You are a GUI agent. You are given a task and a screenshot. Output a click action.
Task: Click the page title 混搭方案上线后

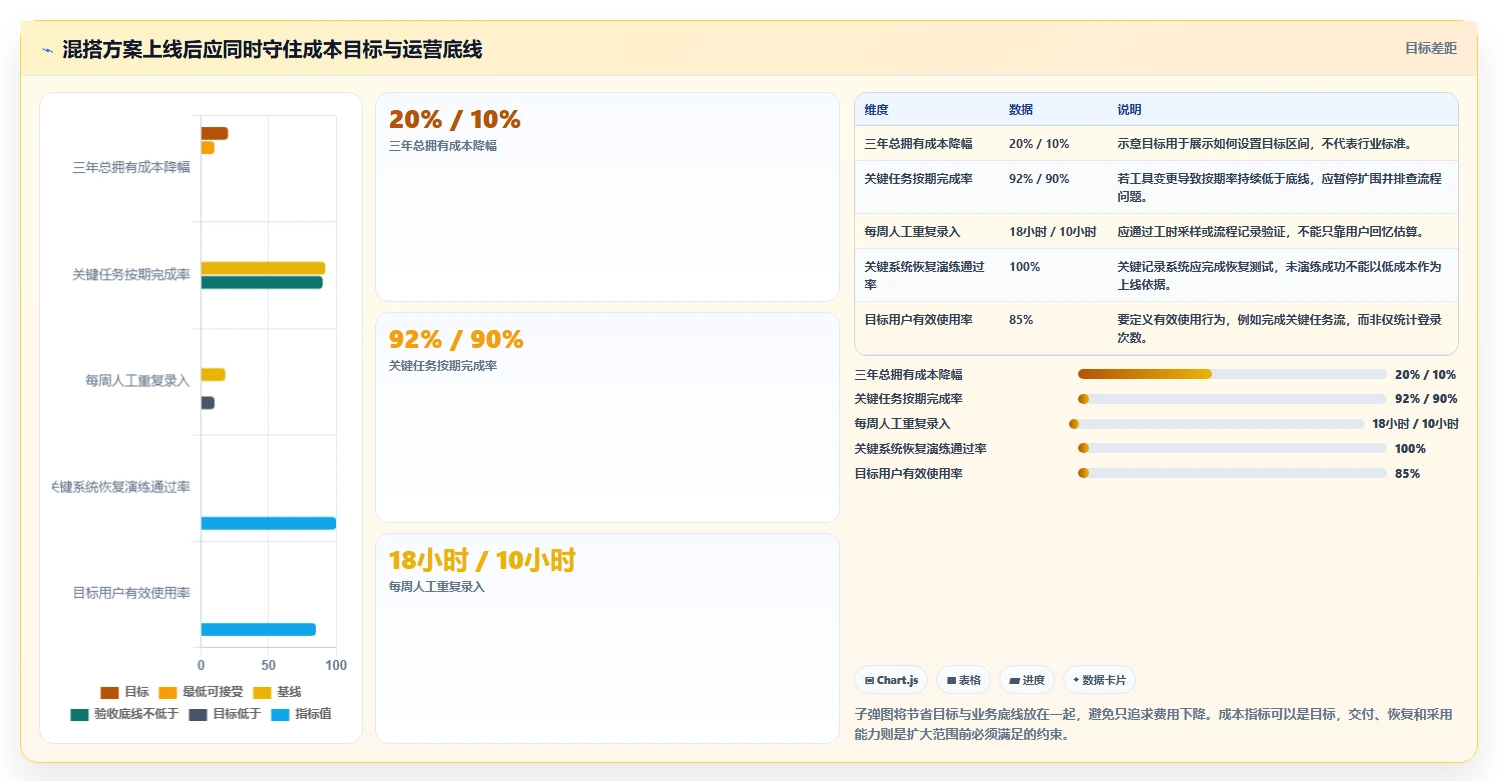(272, 50)
